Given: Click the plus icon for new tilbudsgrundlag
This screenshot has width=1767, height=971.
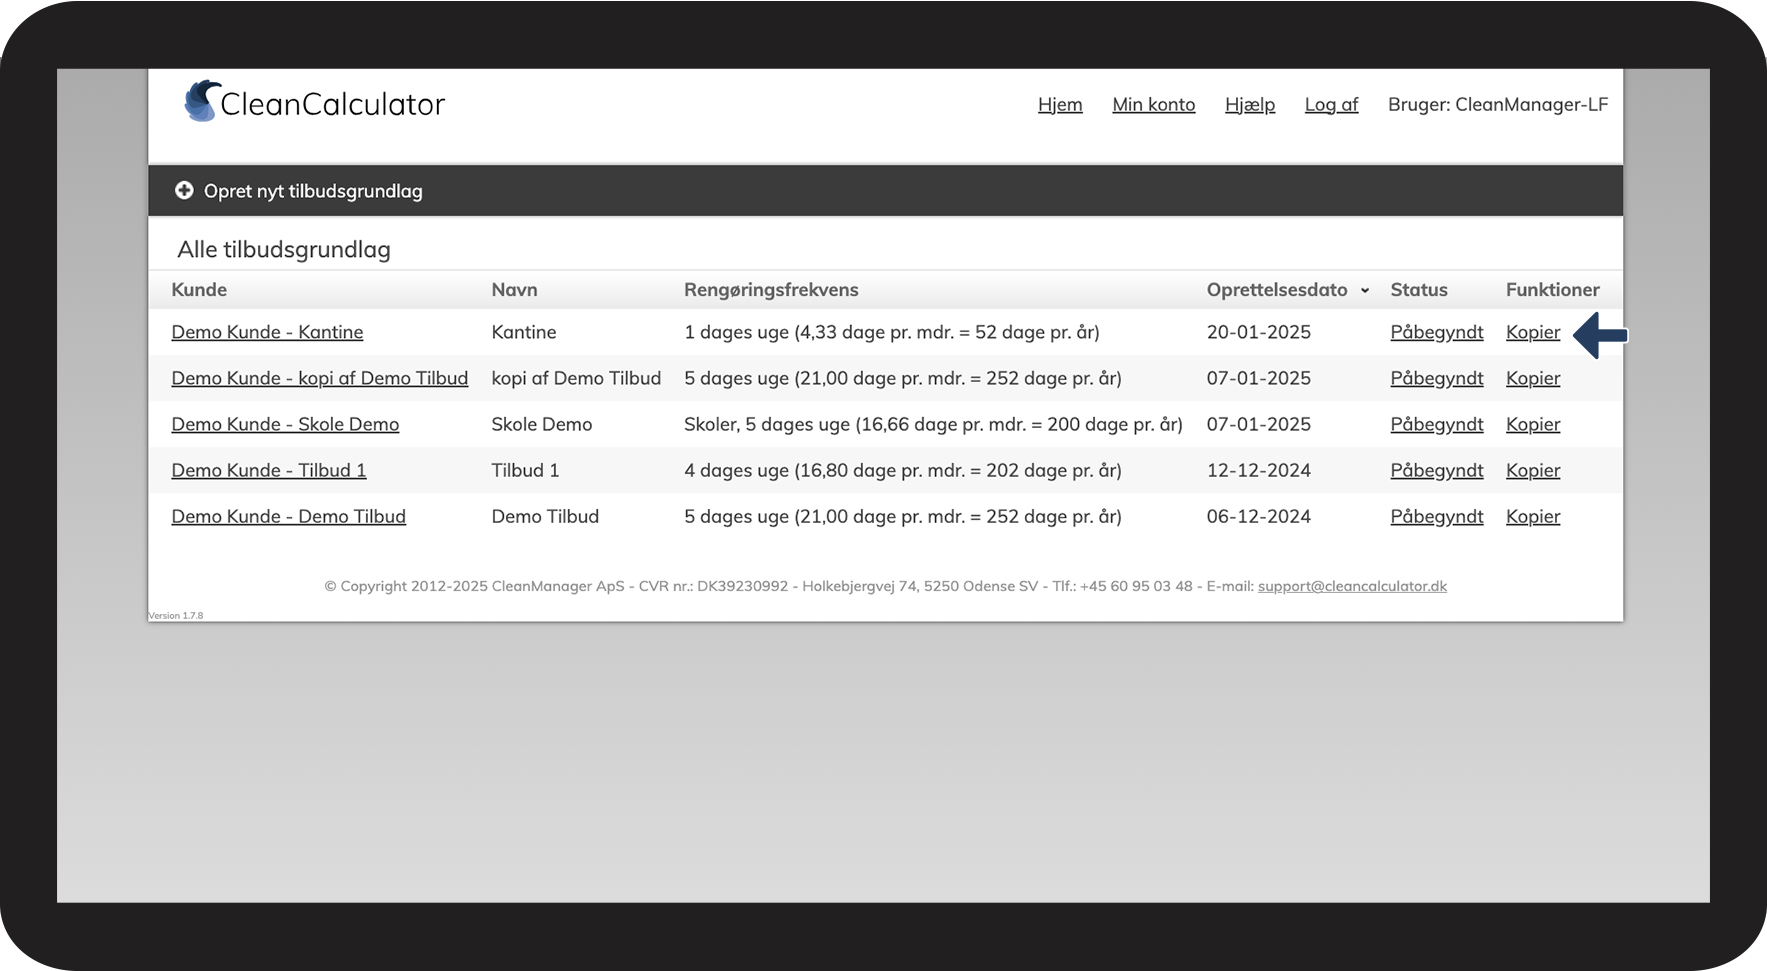Looking at the screenshot, I should point(184,190).
